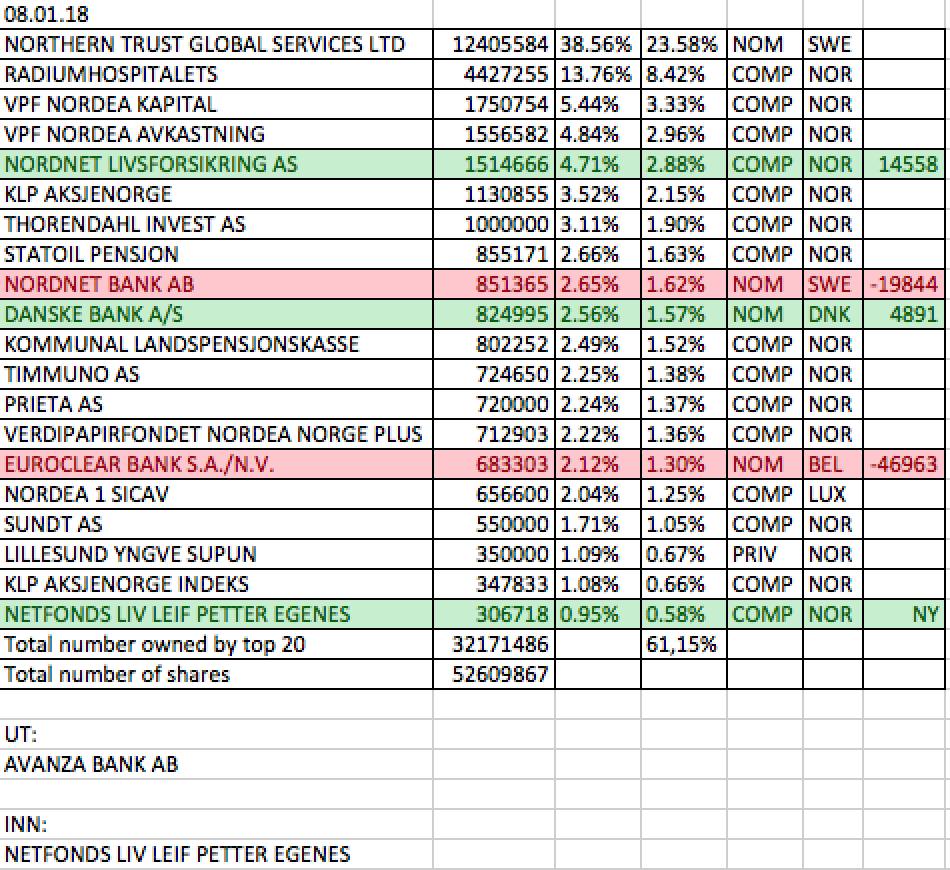This screenshot has height=870, width=950.
Task: Select the UT: label cell
Action: pos(216,734)
